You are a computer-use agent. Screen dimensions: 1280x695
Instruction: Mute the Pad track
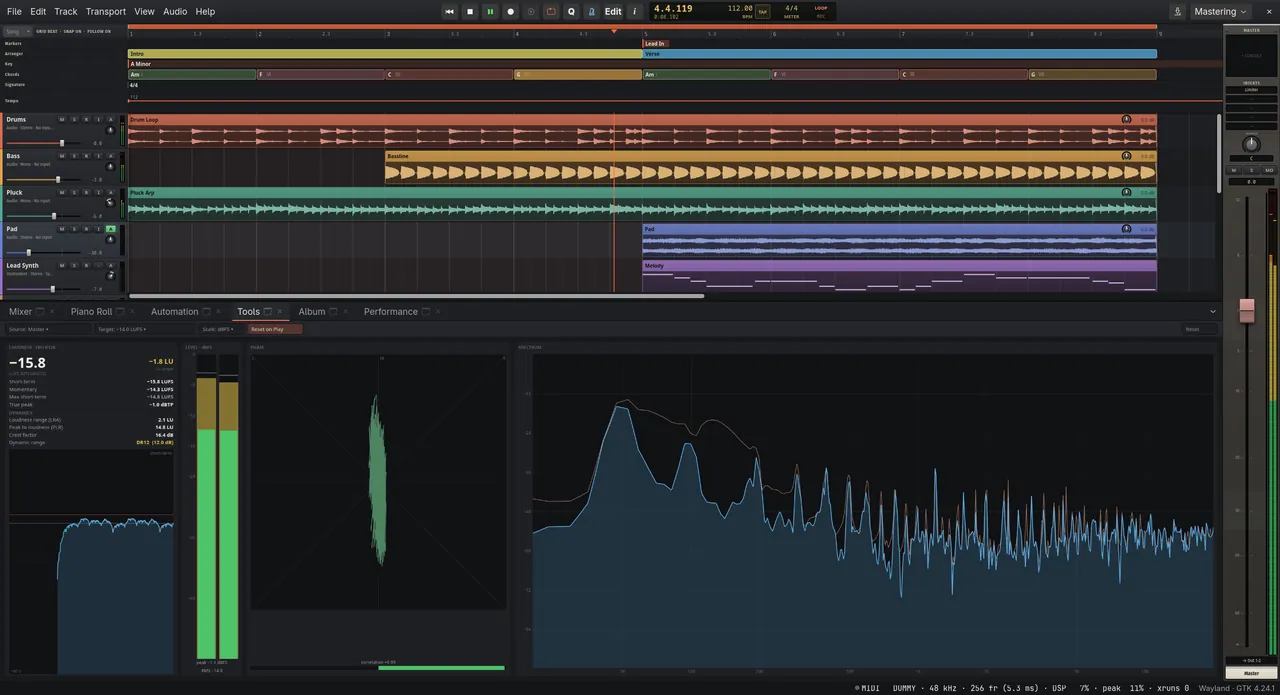coord(62,229)
